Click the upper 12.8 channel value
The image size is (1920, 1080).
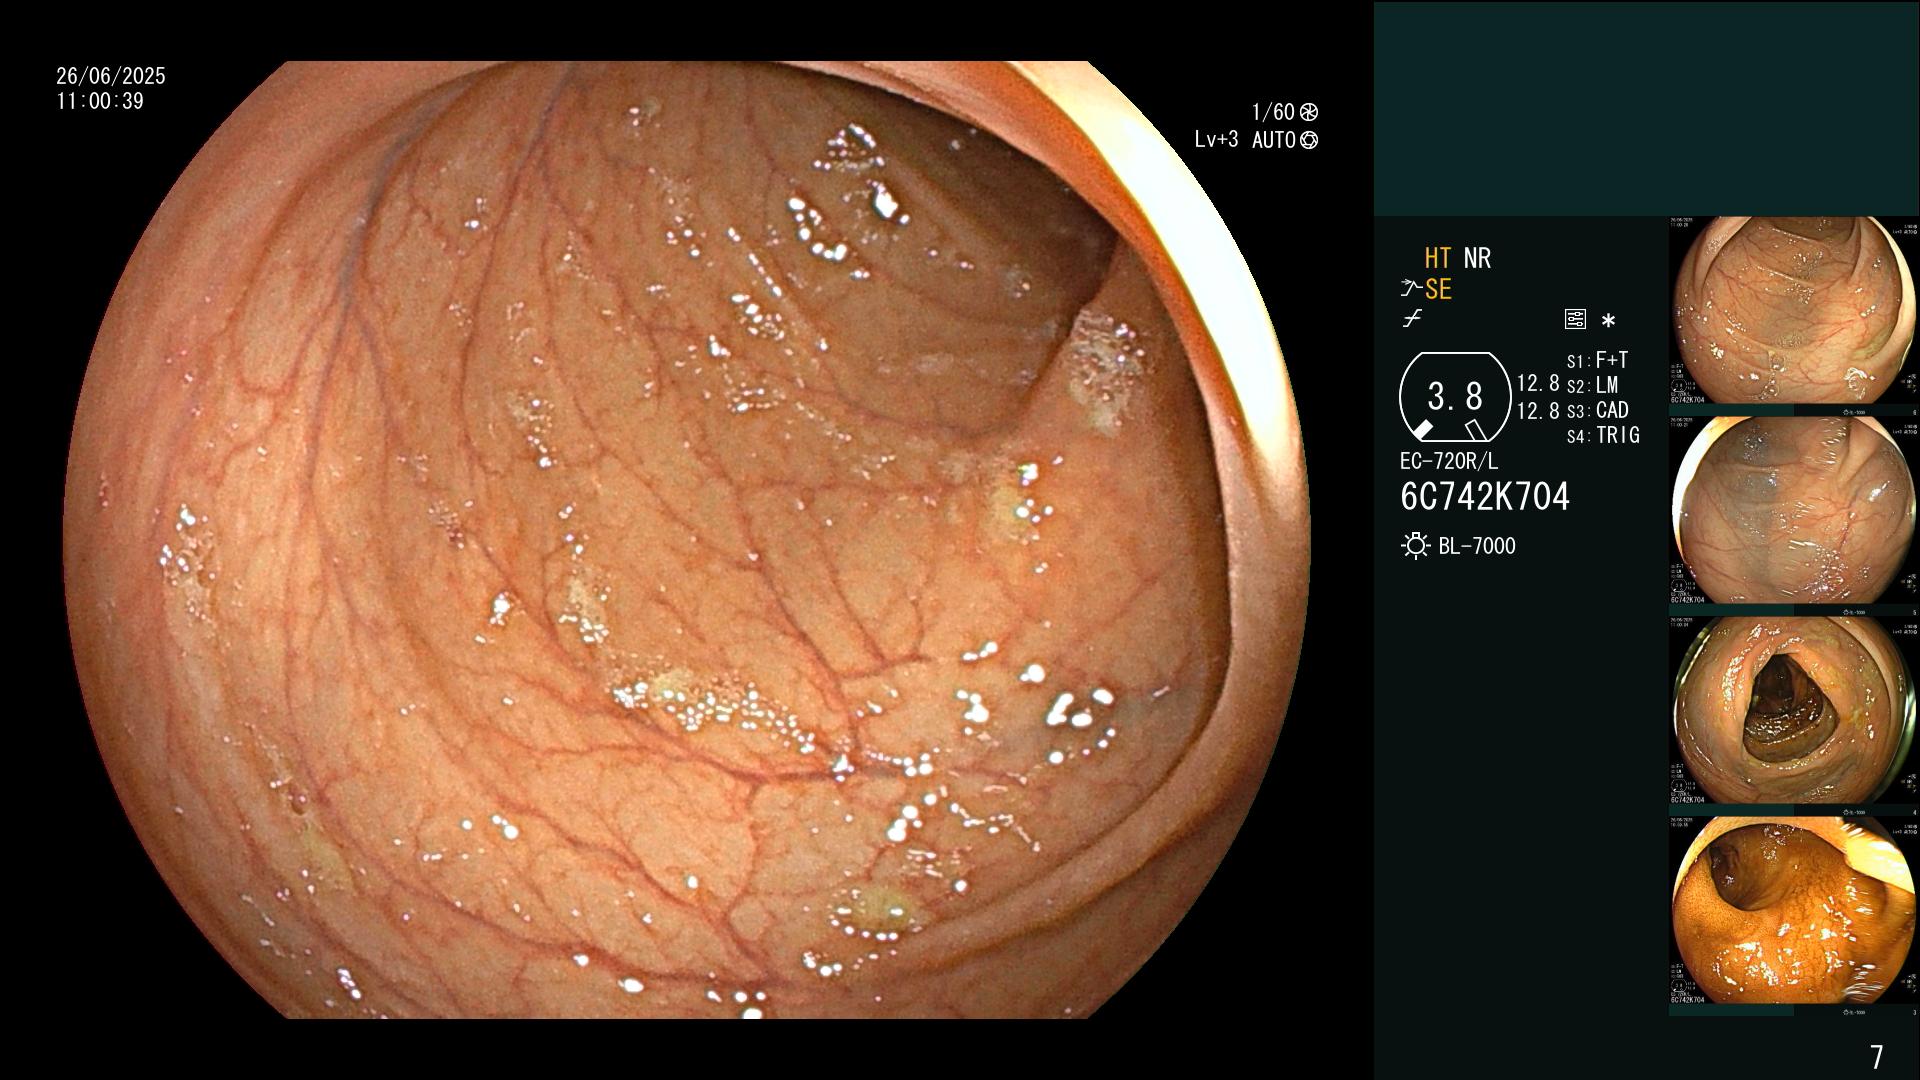click(x=1538, y=384)
